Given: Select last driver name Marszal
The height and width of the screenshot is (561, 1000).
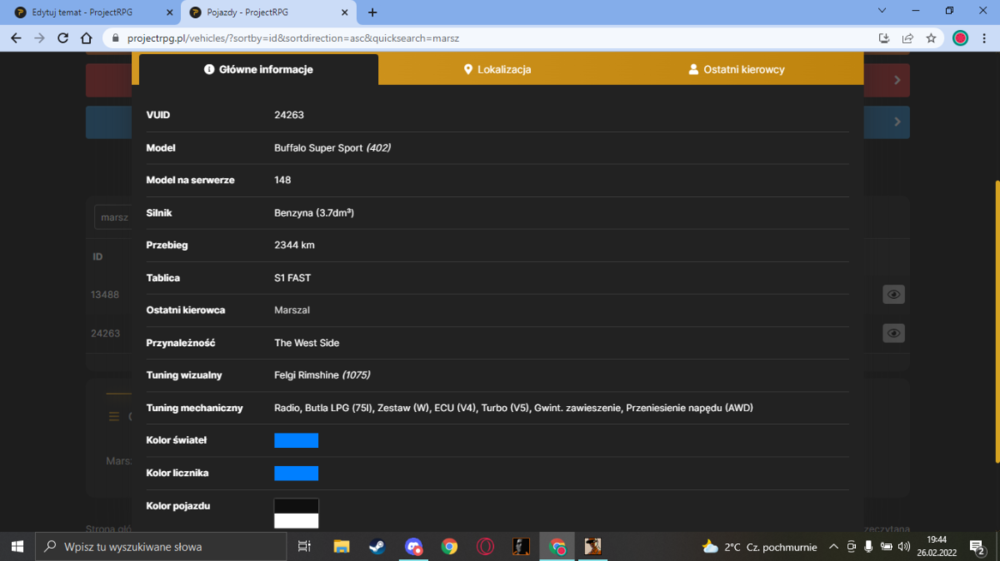Looking at the screenshot, I should click(292, 310).
